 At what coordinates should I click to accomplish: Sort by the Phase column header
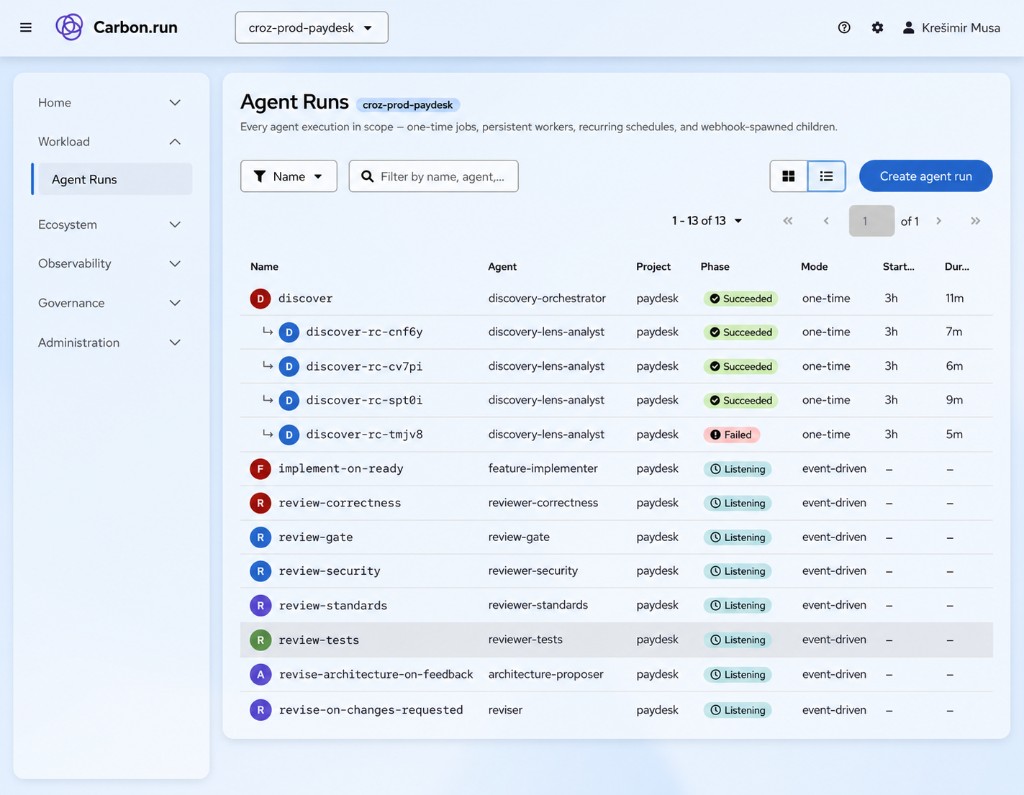point(715,267)
